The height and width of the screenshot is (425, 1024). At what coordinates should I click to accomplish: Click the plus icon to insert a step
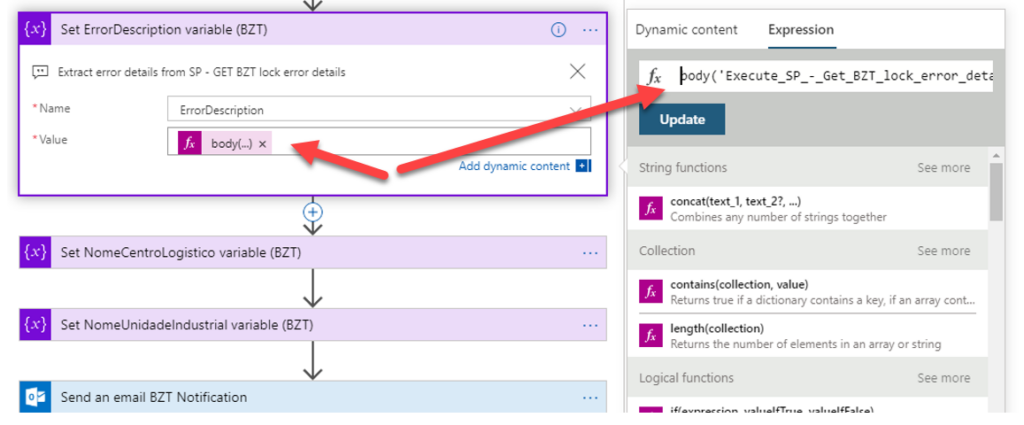coord(313,212)
